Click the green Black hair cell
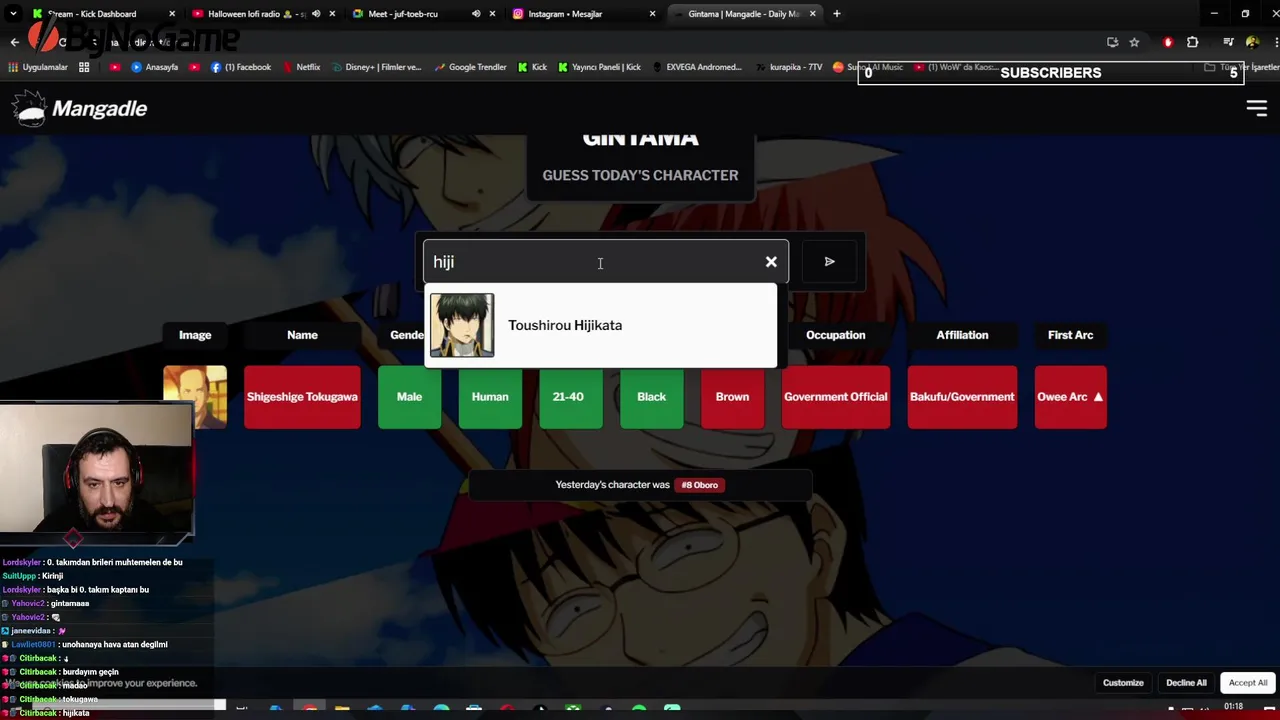1280x720 pixels. point(651,397)
